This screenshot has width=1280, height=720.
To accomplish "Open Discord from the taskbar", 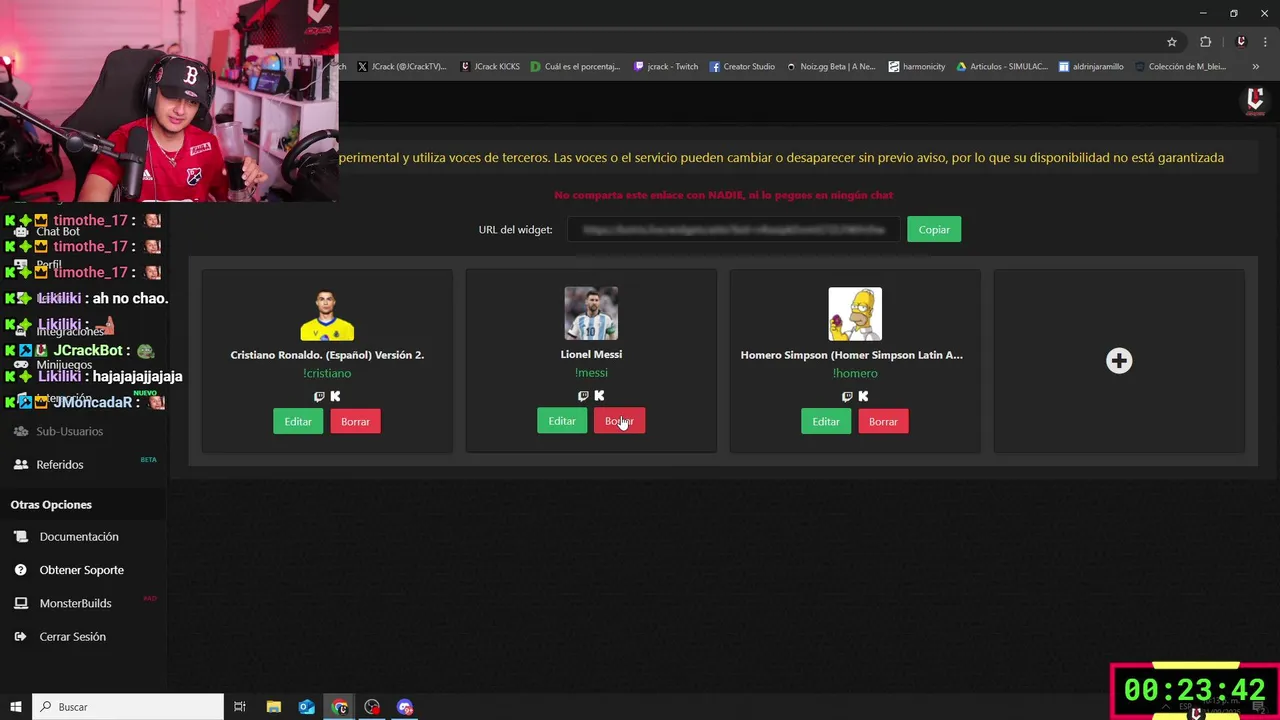I will [405, 707].
